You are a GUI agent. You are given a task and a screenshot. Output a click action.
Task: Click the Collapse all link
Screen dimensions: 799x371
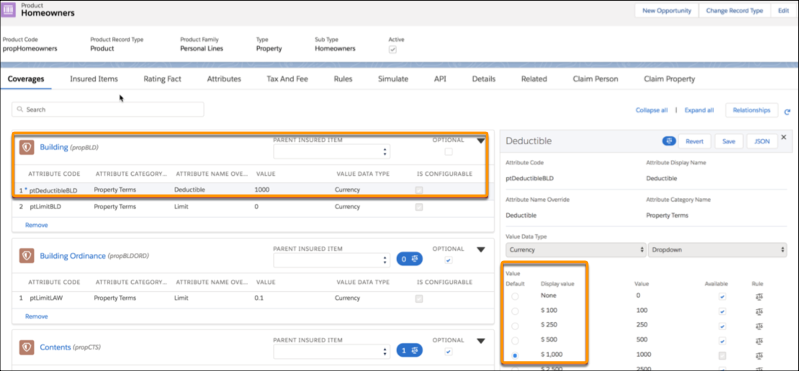pos(651,110)
